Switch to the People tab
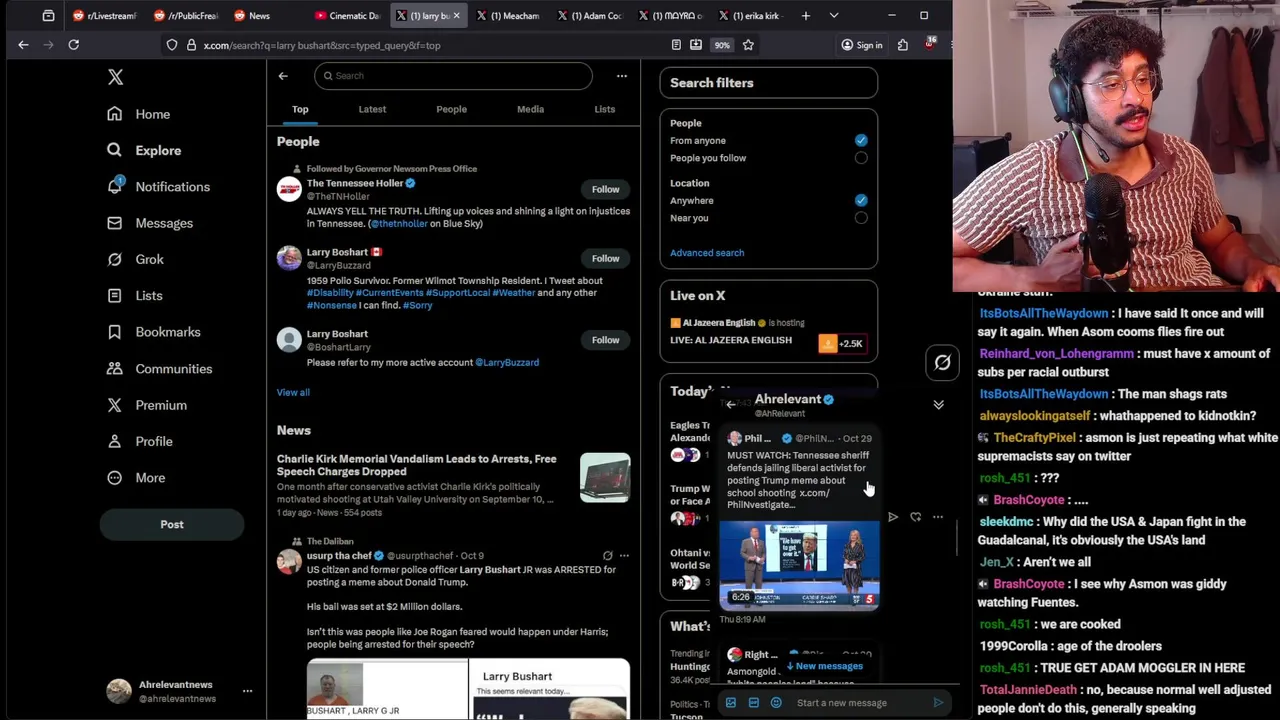The width and height of the screenshot is (1280, 720). (451, 109)
